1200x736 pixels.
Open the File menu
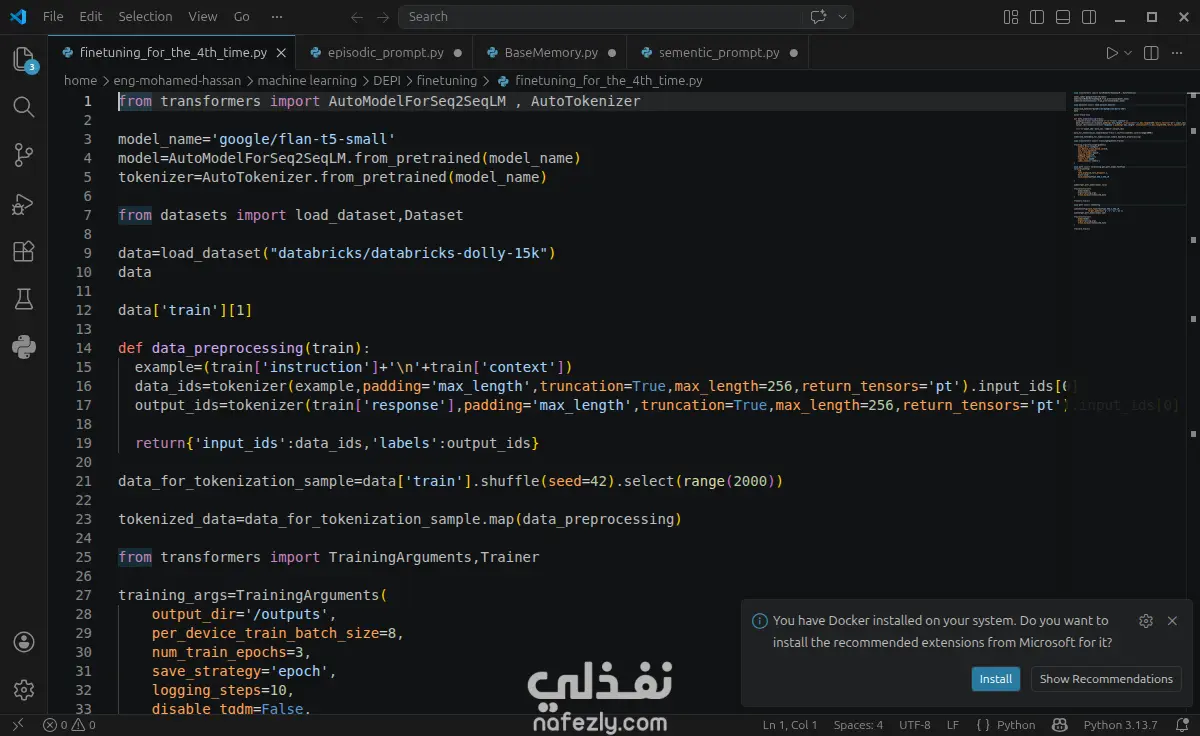[x=53, y=17]
